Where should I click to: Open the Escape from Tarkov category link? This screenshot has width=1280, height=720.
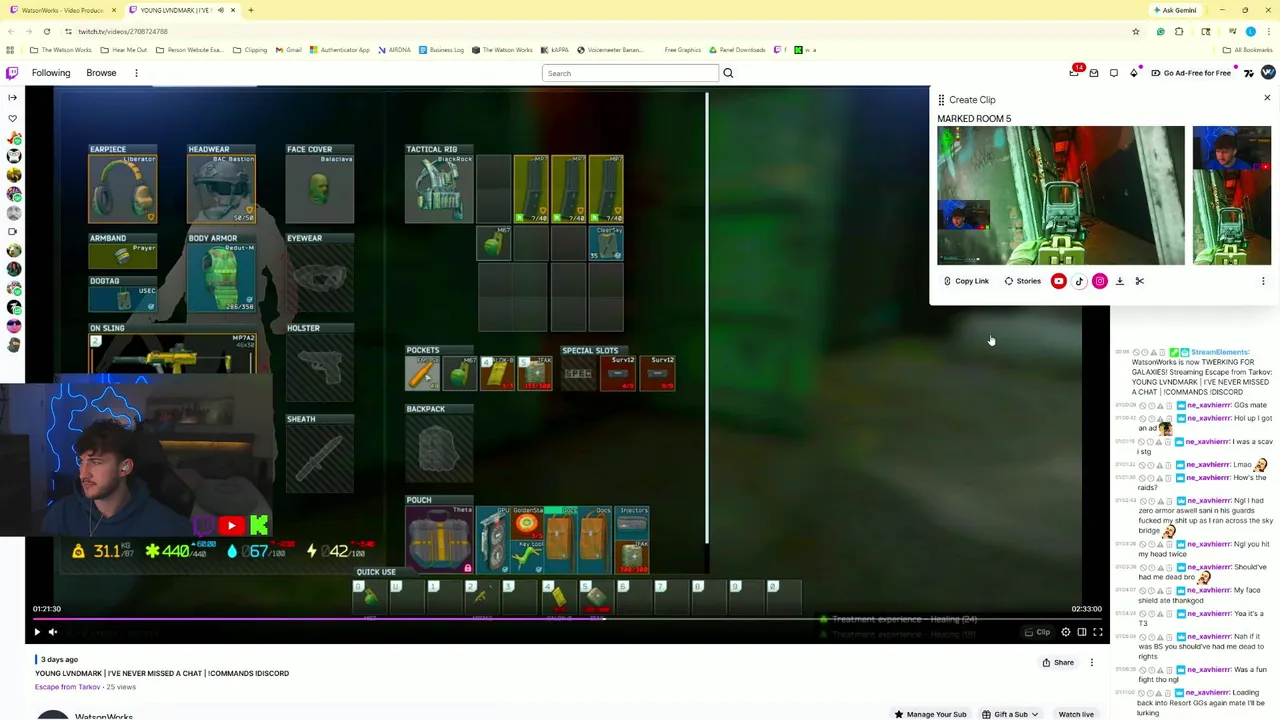click(68, 687)
